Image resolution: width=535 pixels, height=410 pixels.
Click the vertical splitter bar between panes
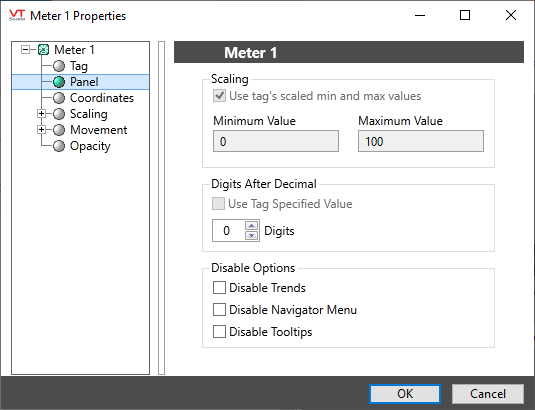161,208
